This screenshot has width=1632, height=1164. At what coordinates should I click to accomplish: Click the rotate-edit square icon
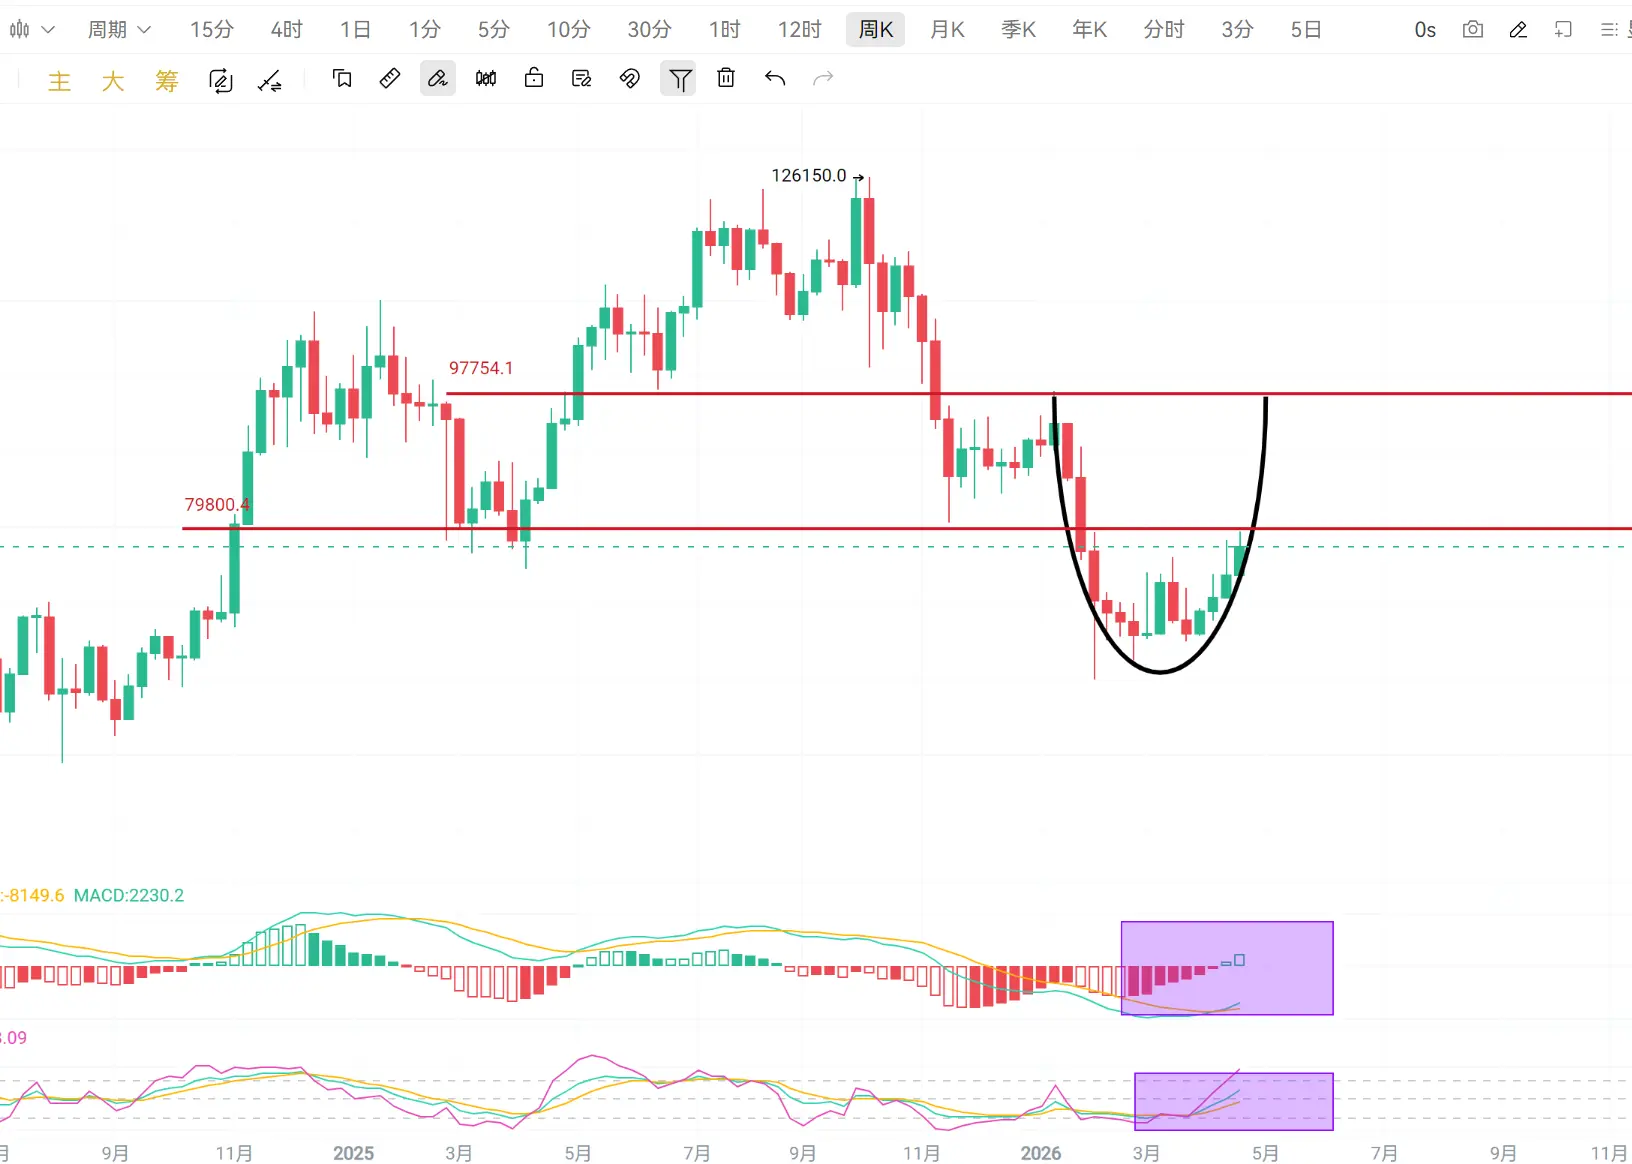point(220,80)
